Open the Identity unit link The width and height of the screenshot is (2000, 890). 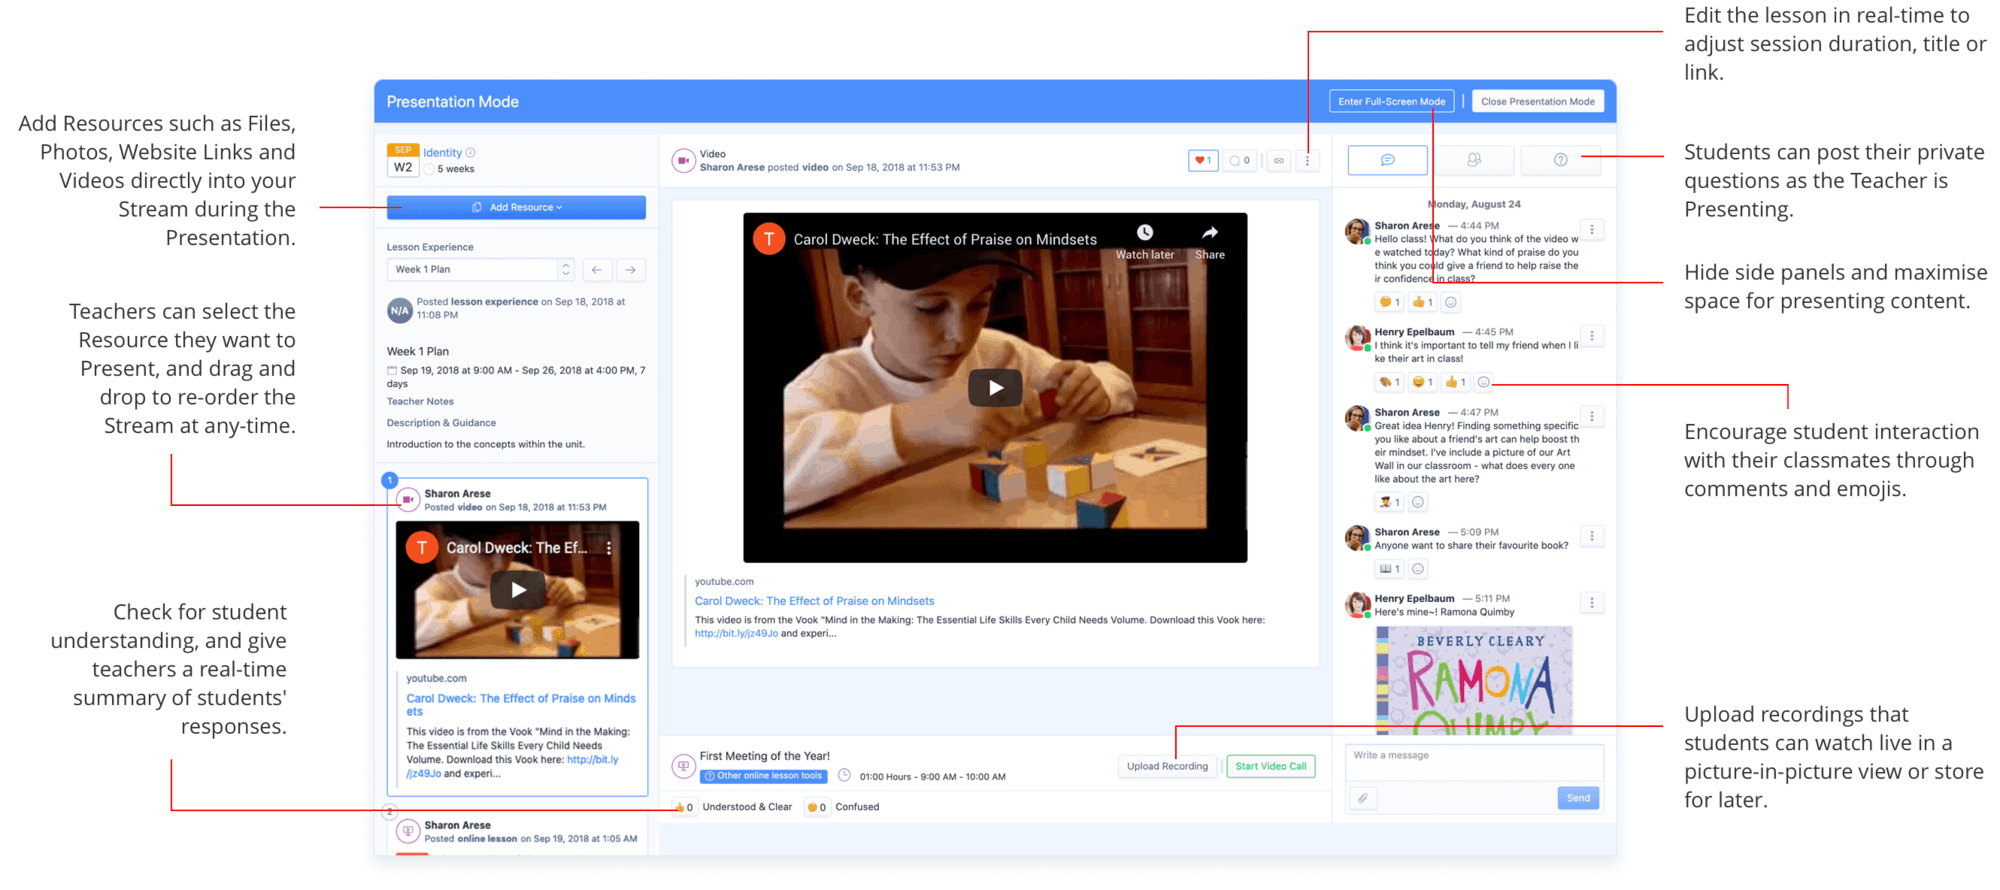(x=442, y=153)
